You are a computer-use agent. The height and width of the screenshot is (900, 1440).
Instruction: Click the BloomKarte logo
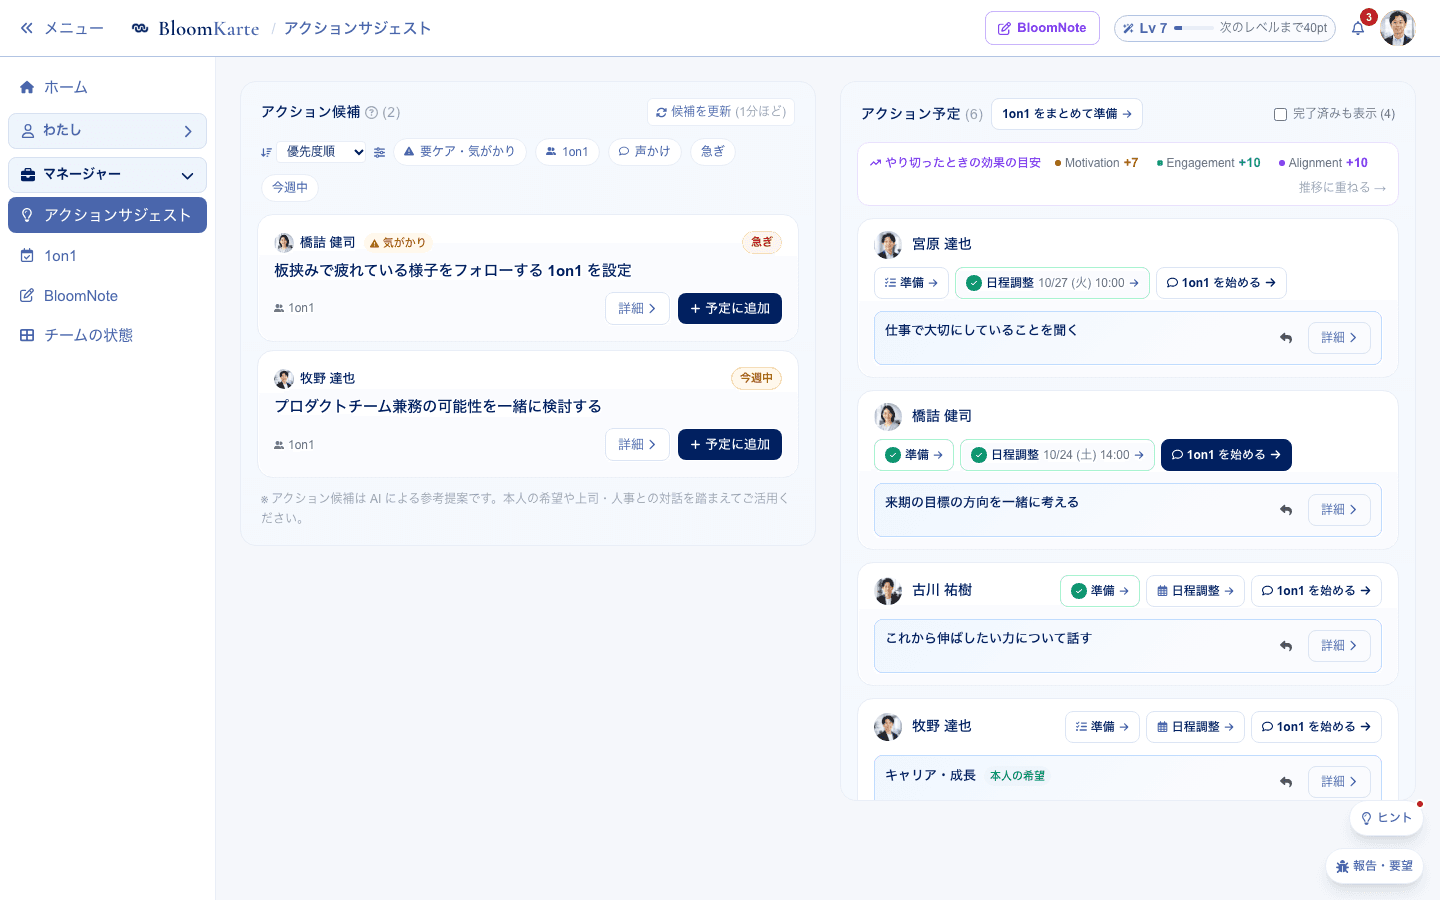click(x=195, y=28)
